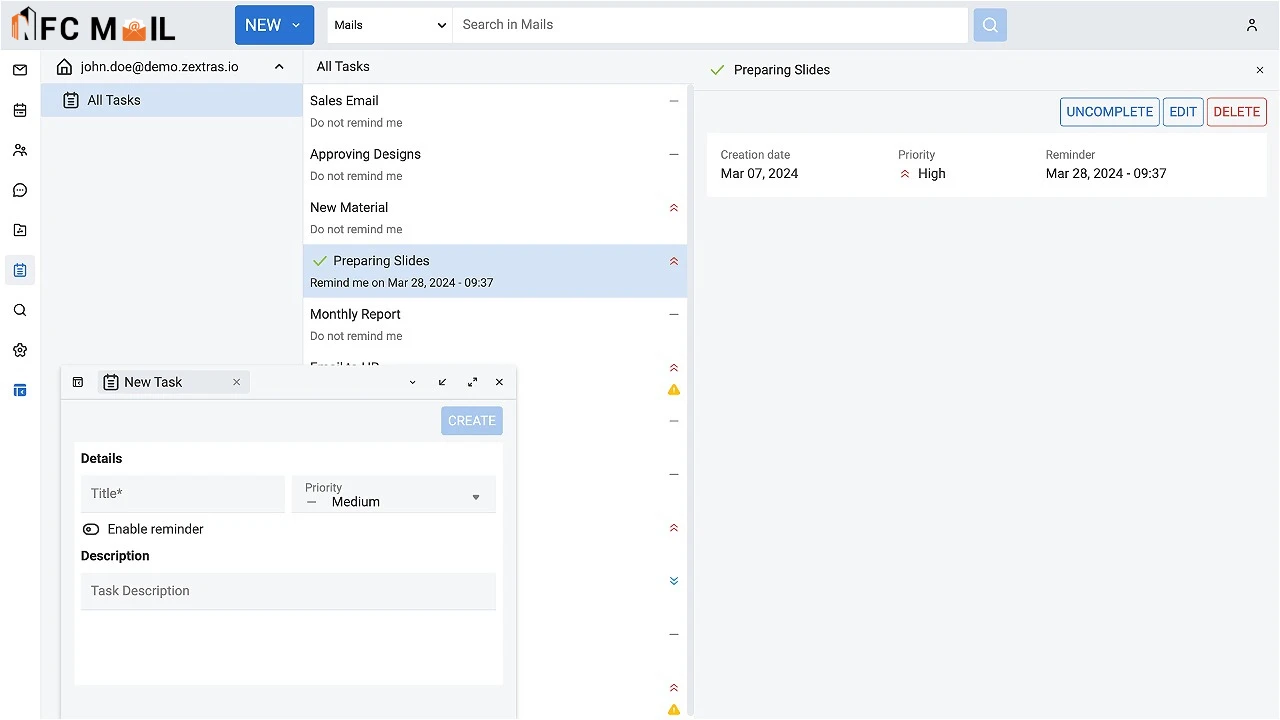Open the Tasks module icon
This screenshot has height=720, width=1280.
pyautogui.click(x=20, y=270)
